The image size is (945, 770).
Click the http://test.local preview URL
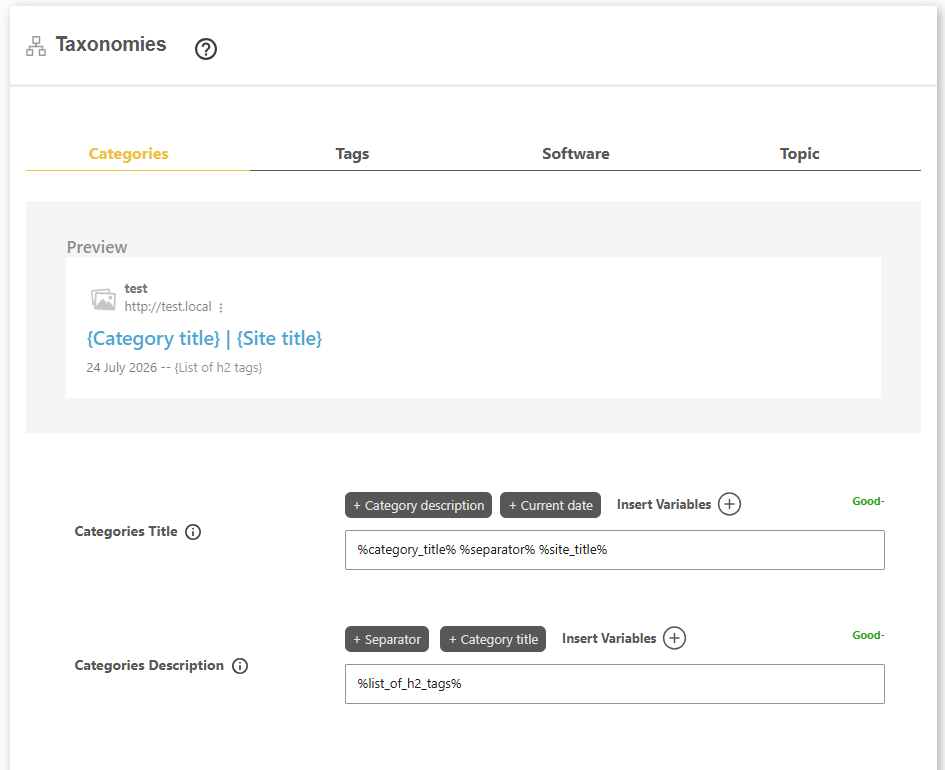tap(168, 307)
